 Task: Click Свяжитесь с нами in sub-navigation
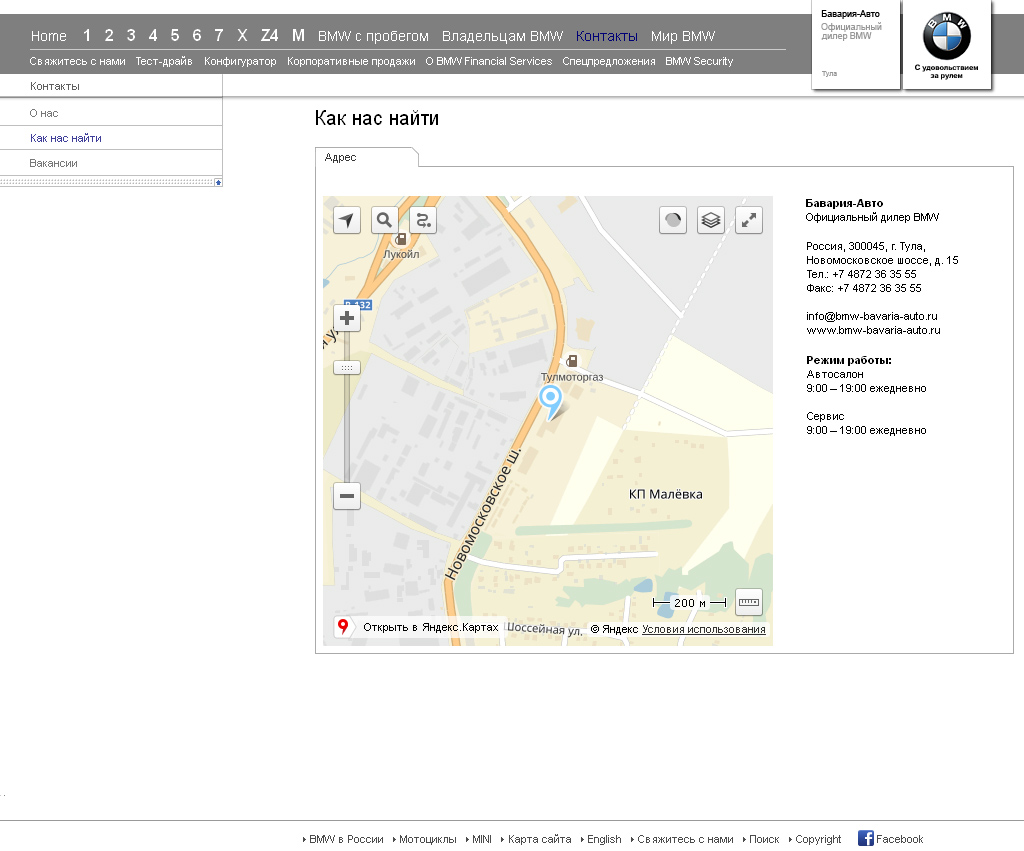coord(77,61)
